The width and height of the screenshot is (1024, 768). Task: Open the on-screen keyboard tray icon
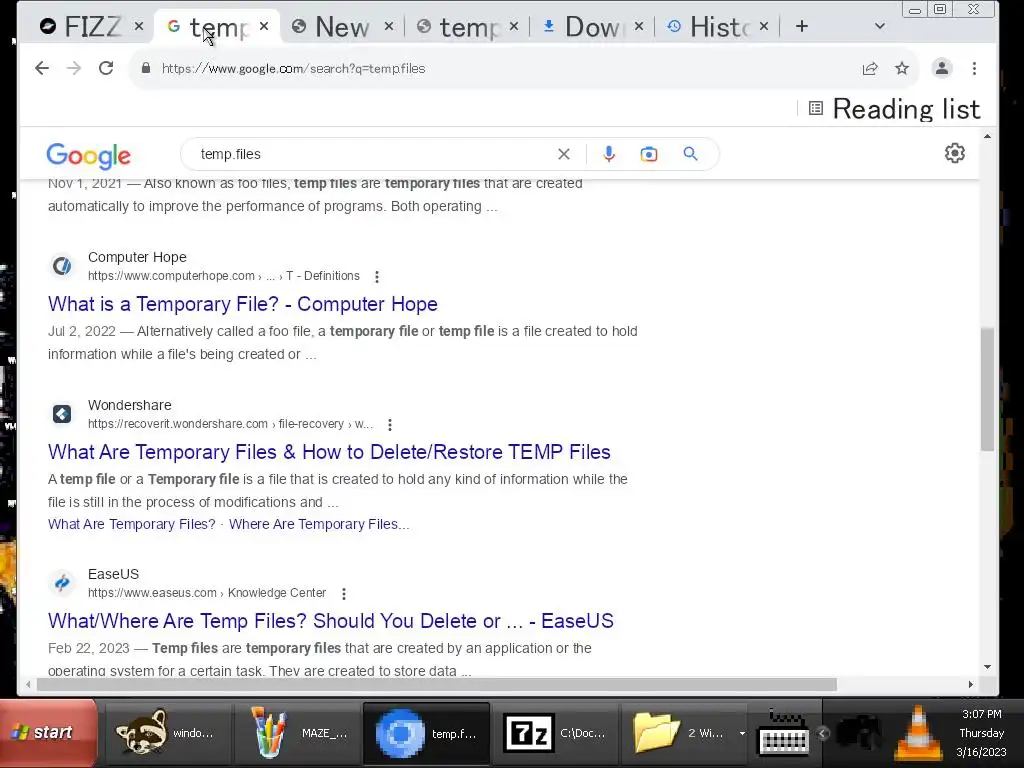(x=784, y=734)
